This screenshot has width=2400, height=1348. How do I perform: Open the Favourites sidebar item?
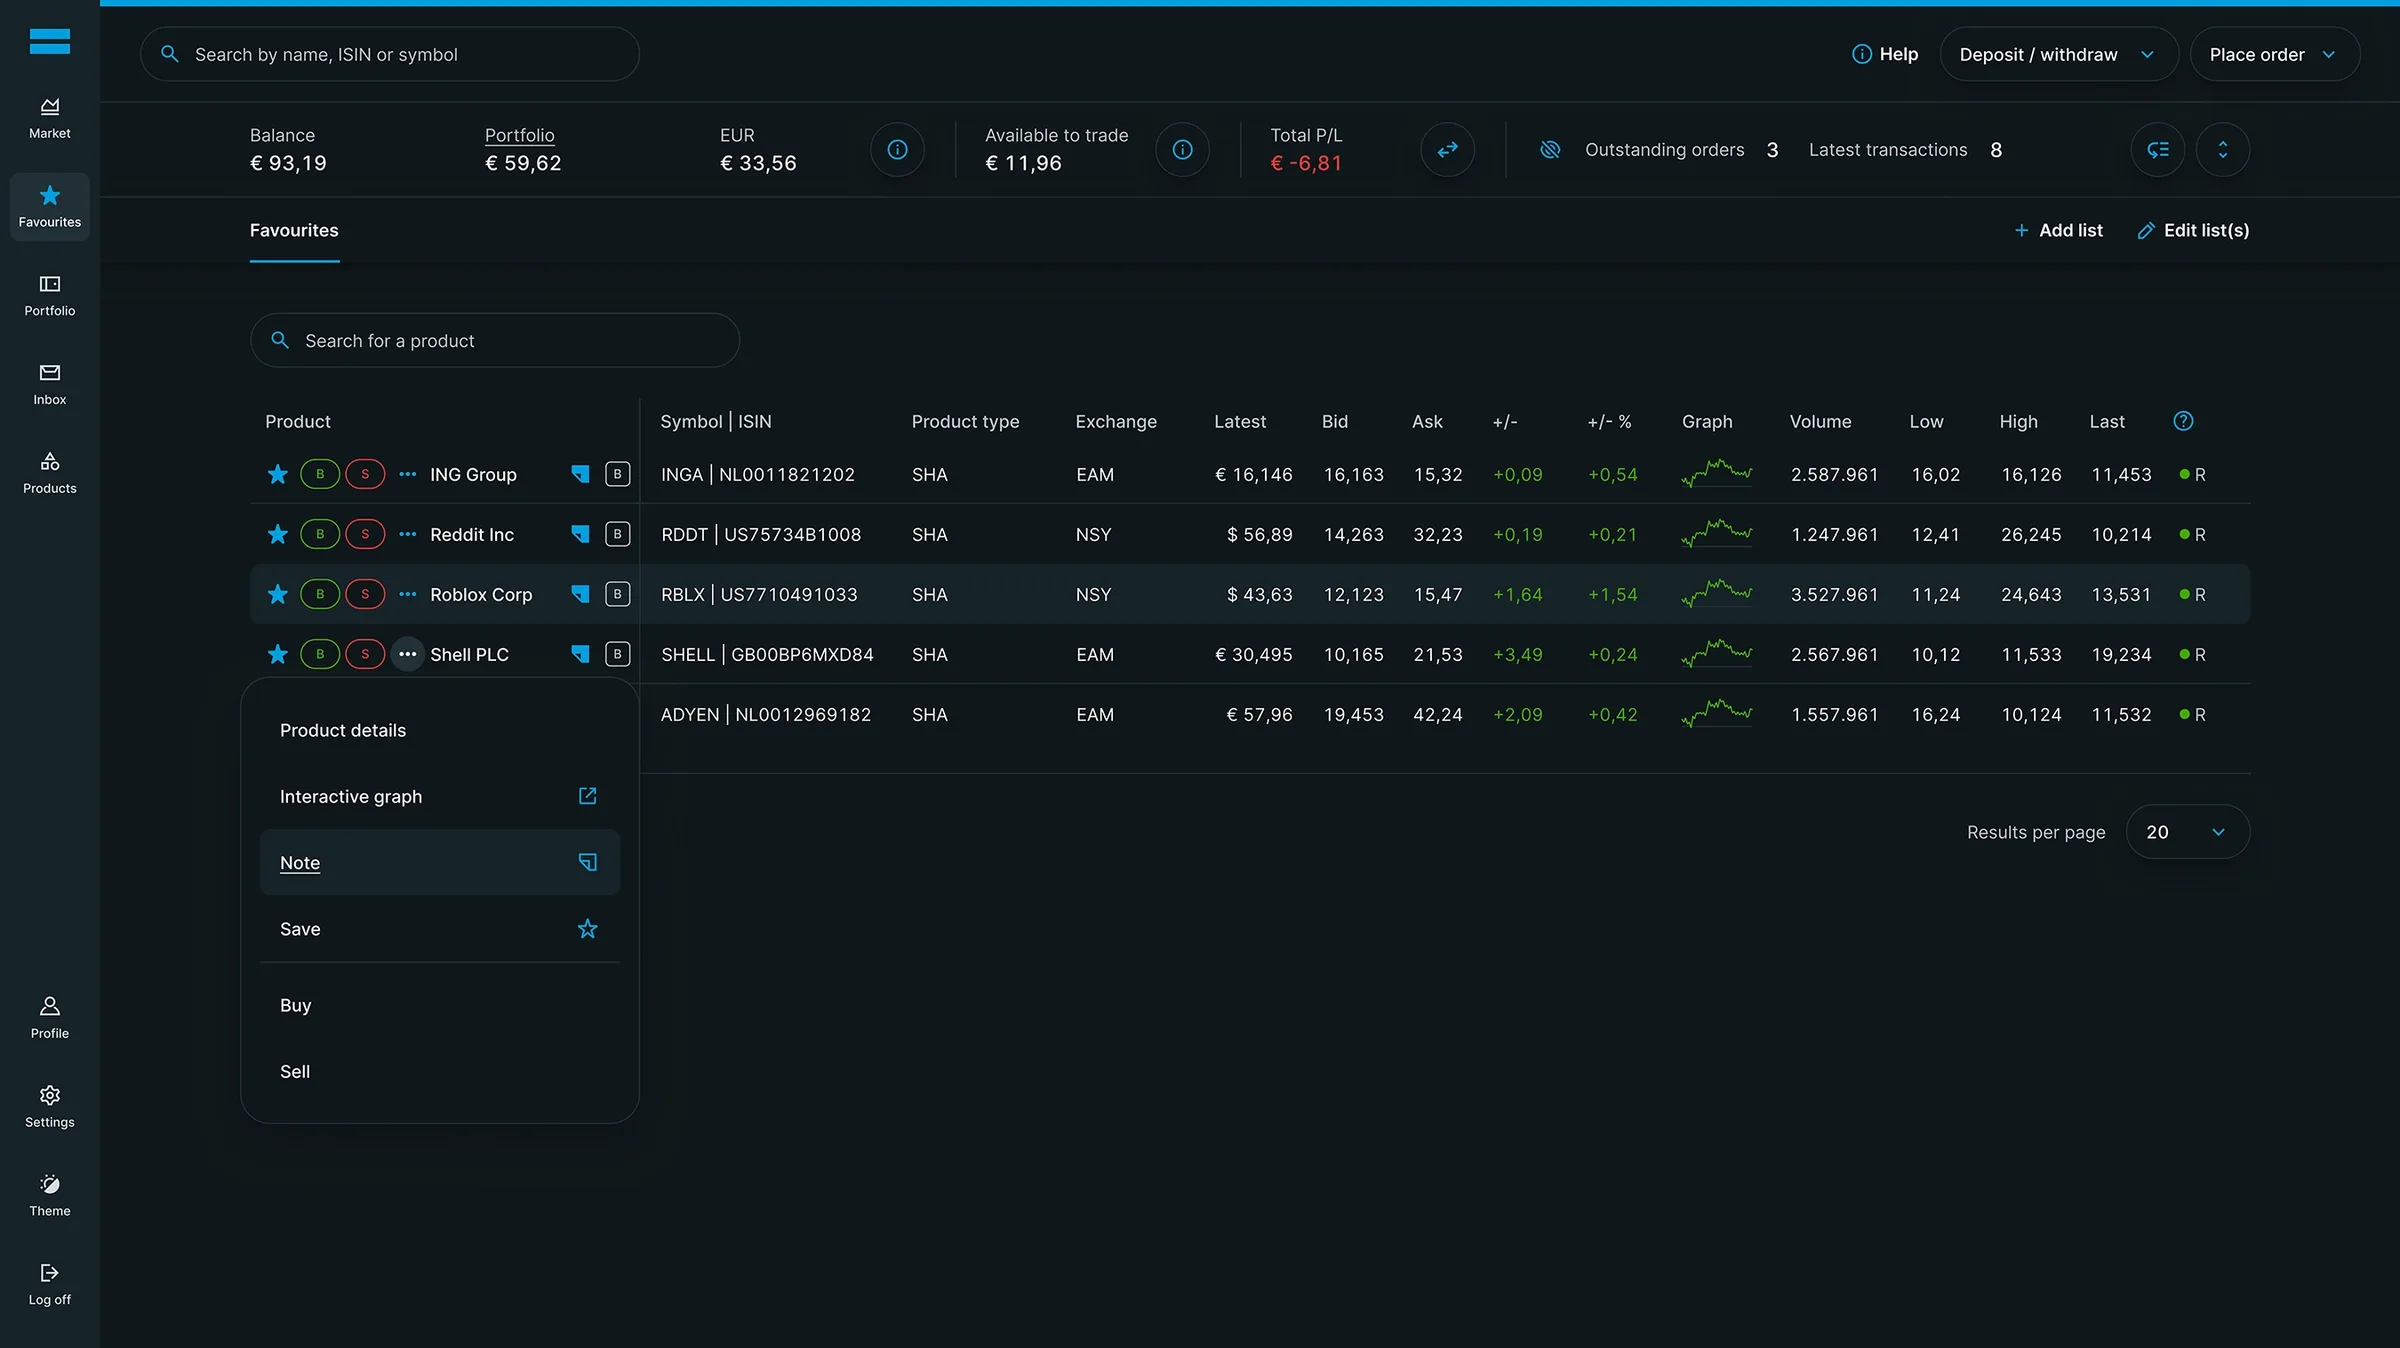(49, 207)
